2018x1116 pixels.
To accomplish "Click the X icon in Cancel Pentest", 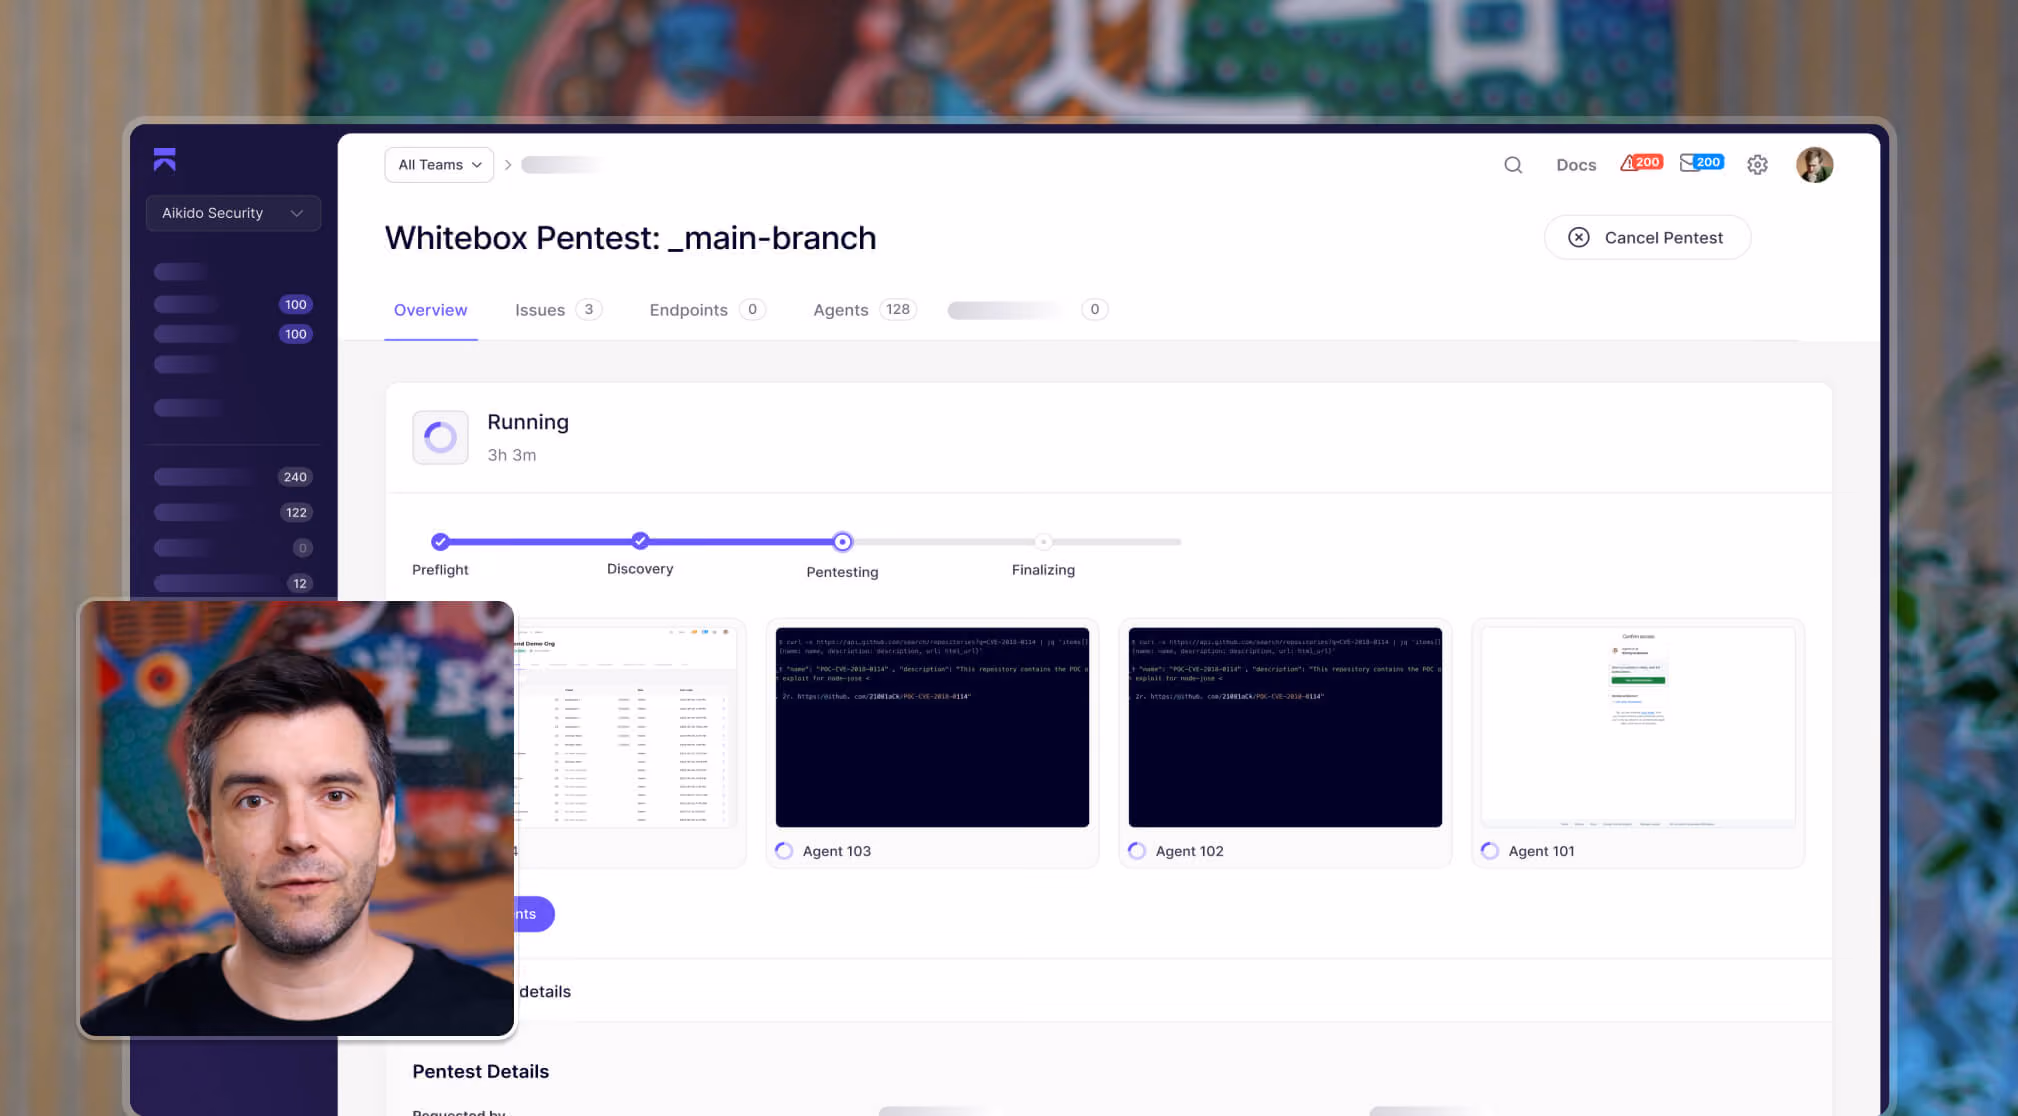I will point(1579,237).
